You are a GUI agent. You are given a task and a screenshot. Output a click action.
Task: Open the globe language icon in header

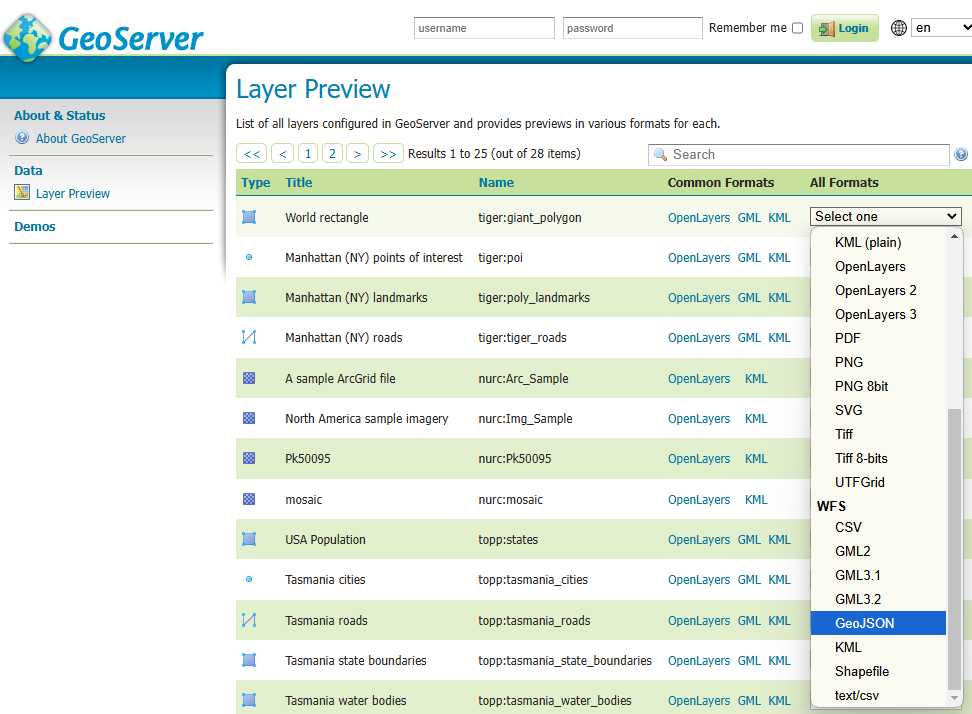(898, 28)
